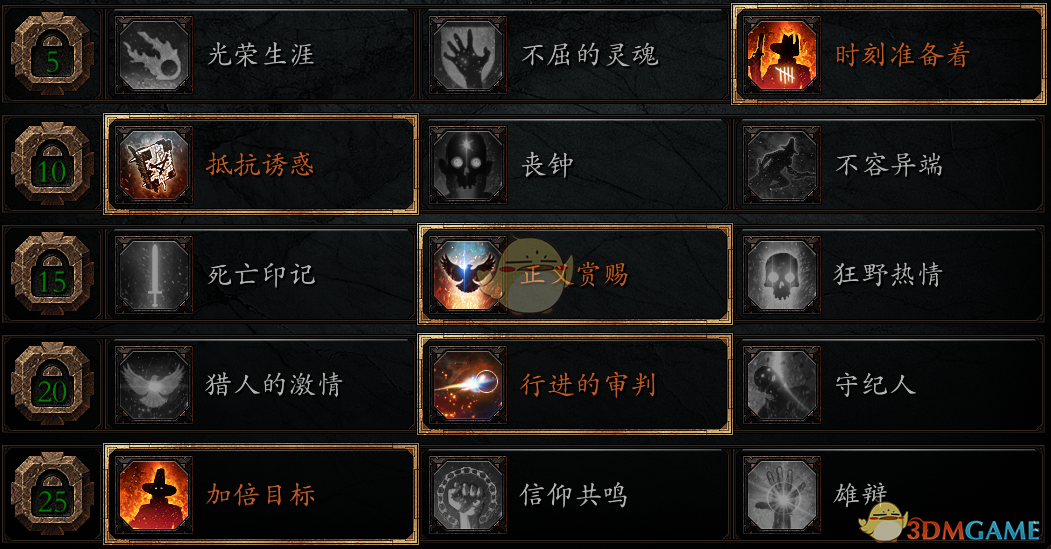Image resolution: width=1051 pixels, height=549 pixels.
Task: Click the level 25 lock badge
Action: (x=52, y=493)
